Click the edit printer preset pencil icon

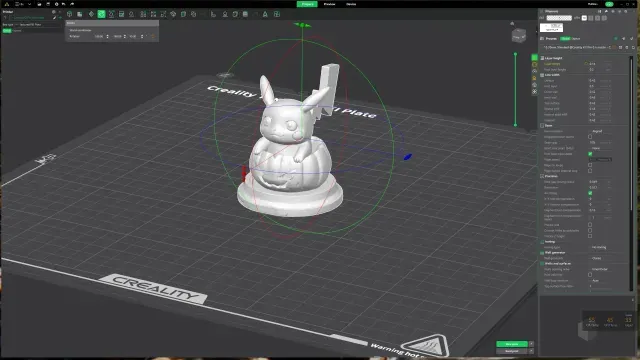tap(55, 18)
